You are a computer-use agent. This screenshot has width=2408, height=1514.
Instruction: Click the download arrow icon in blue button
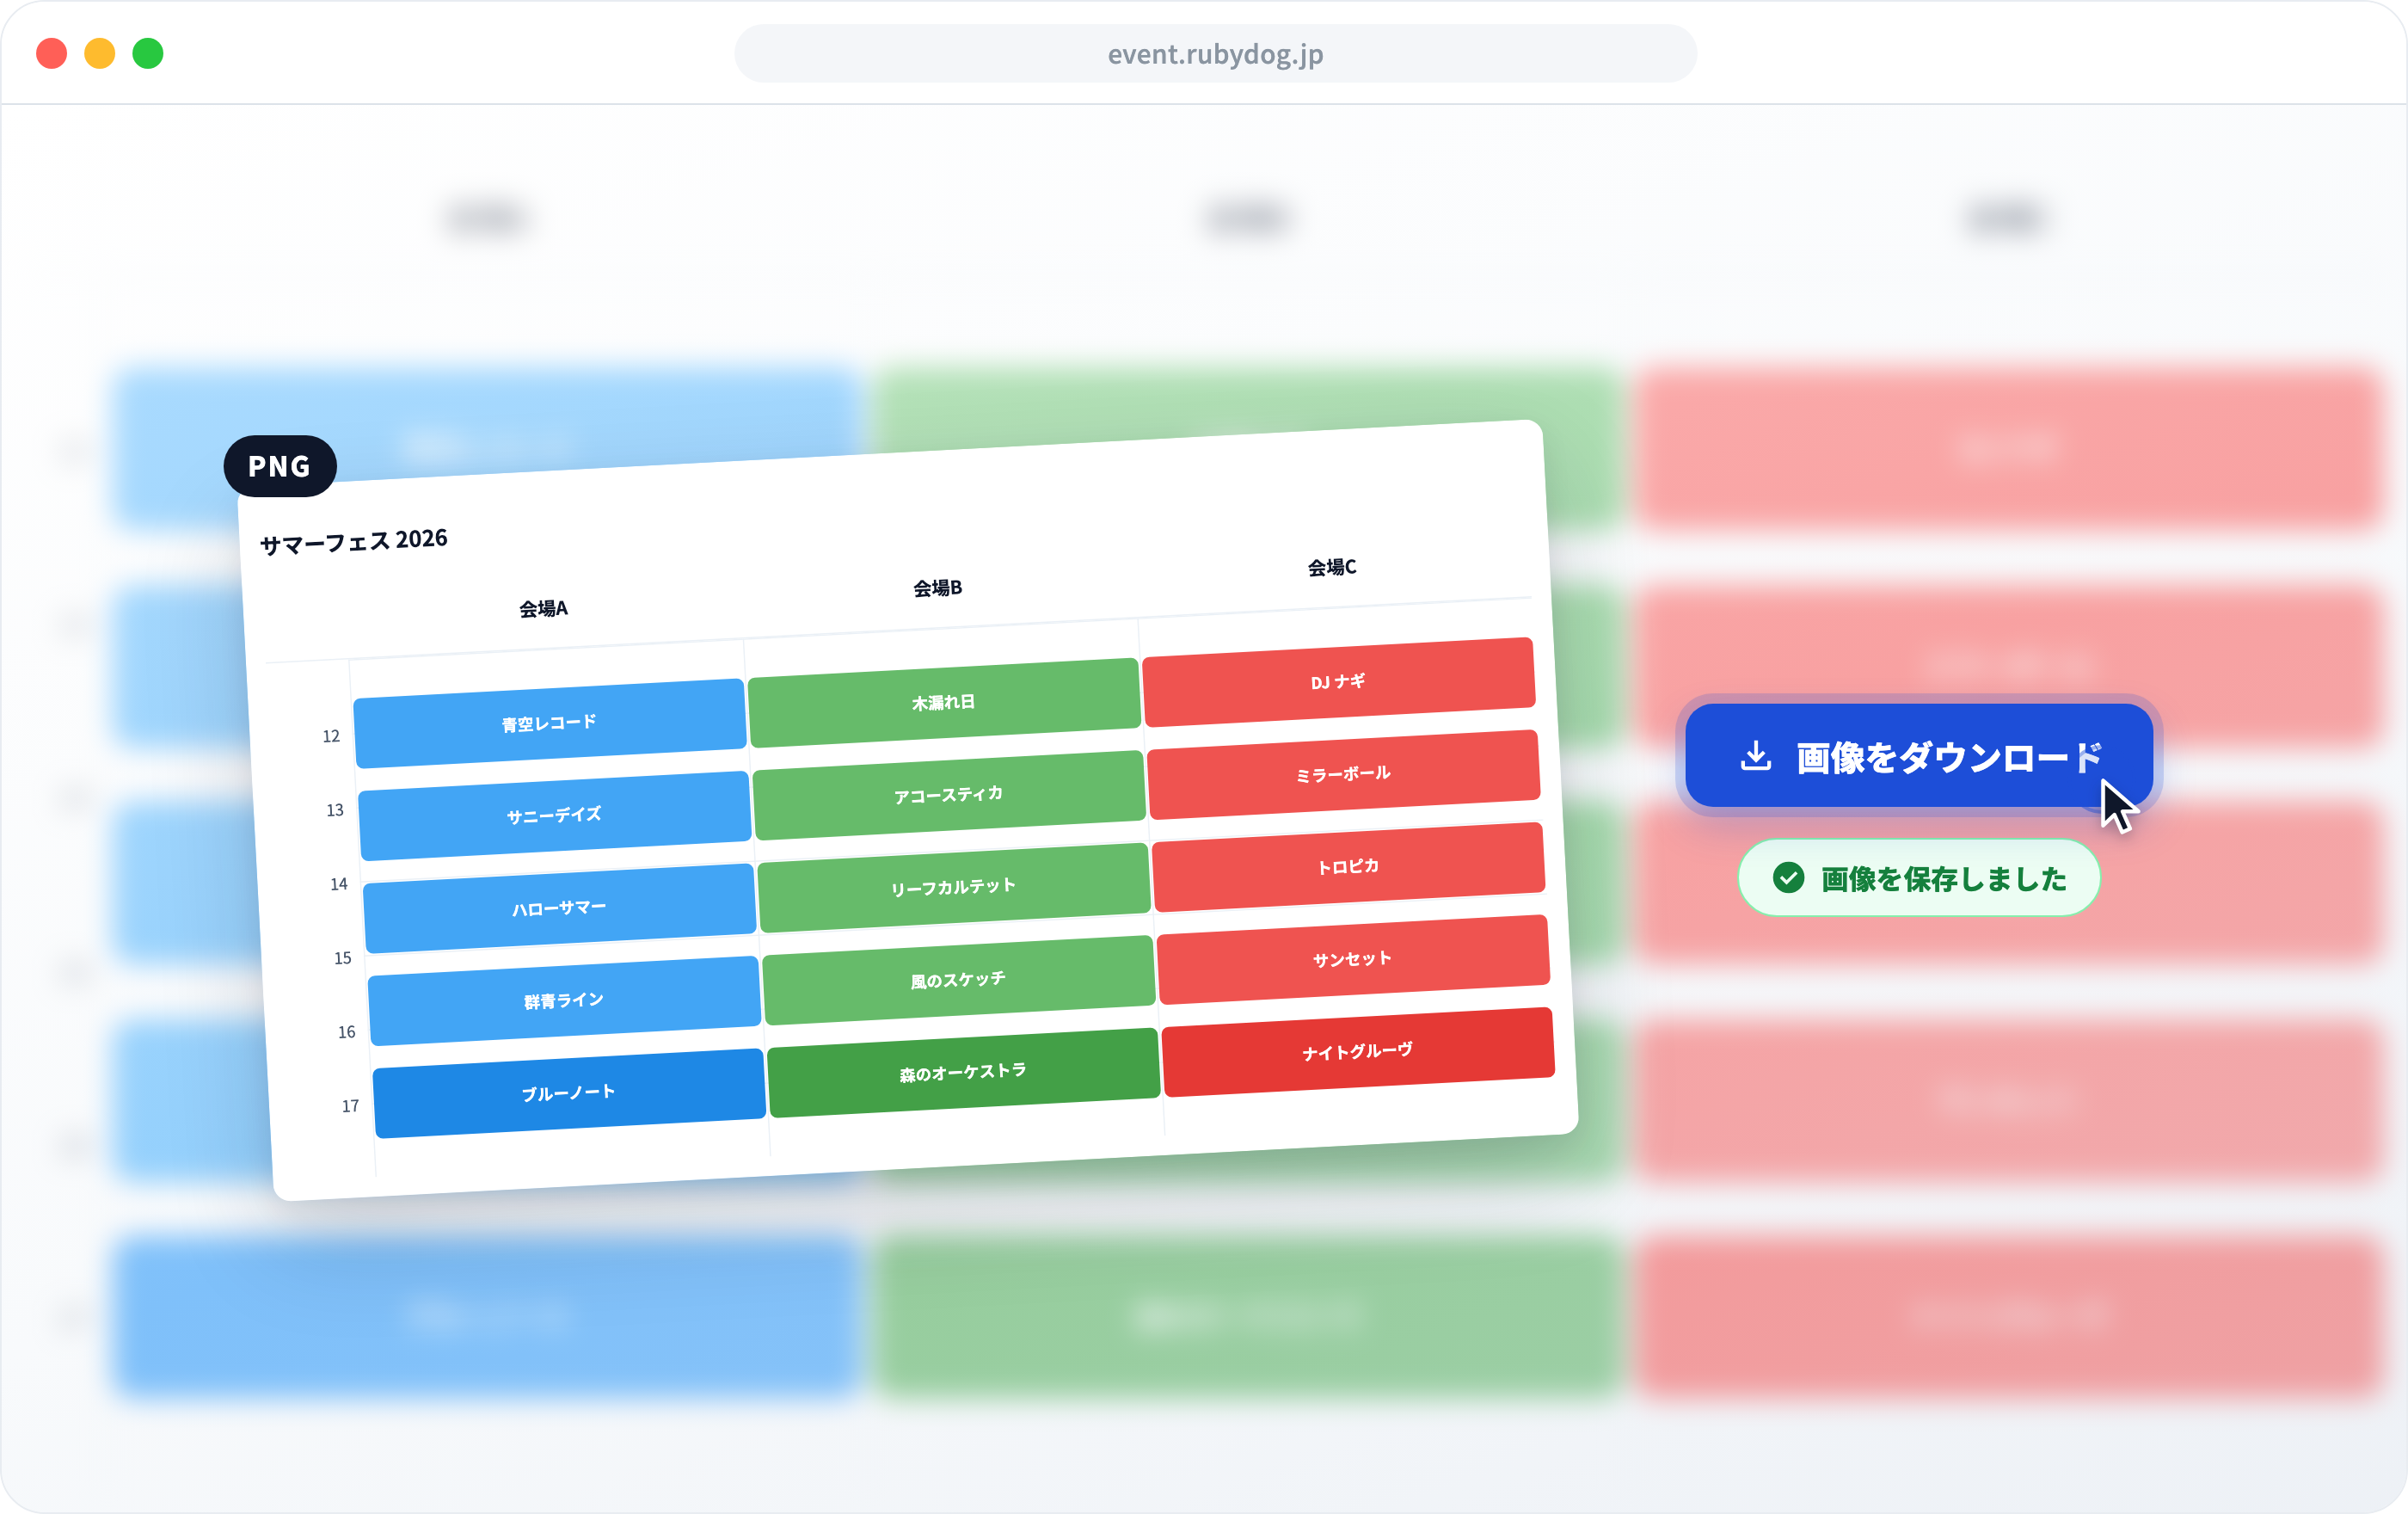(x=1755, y=756)
